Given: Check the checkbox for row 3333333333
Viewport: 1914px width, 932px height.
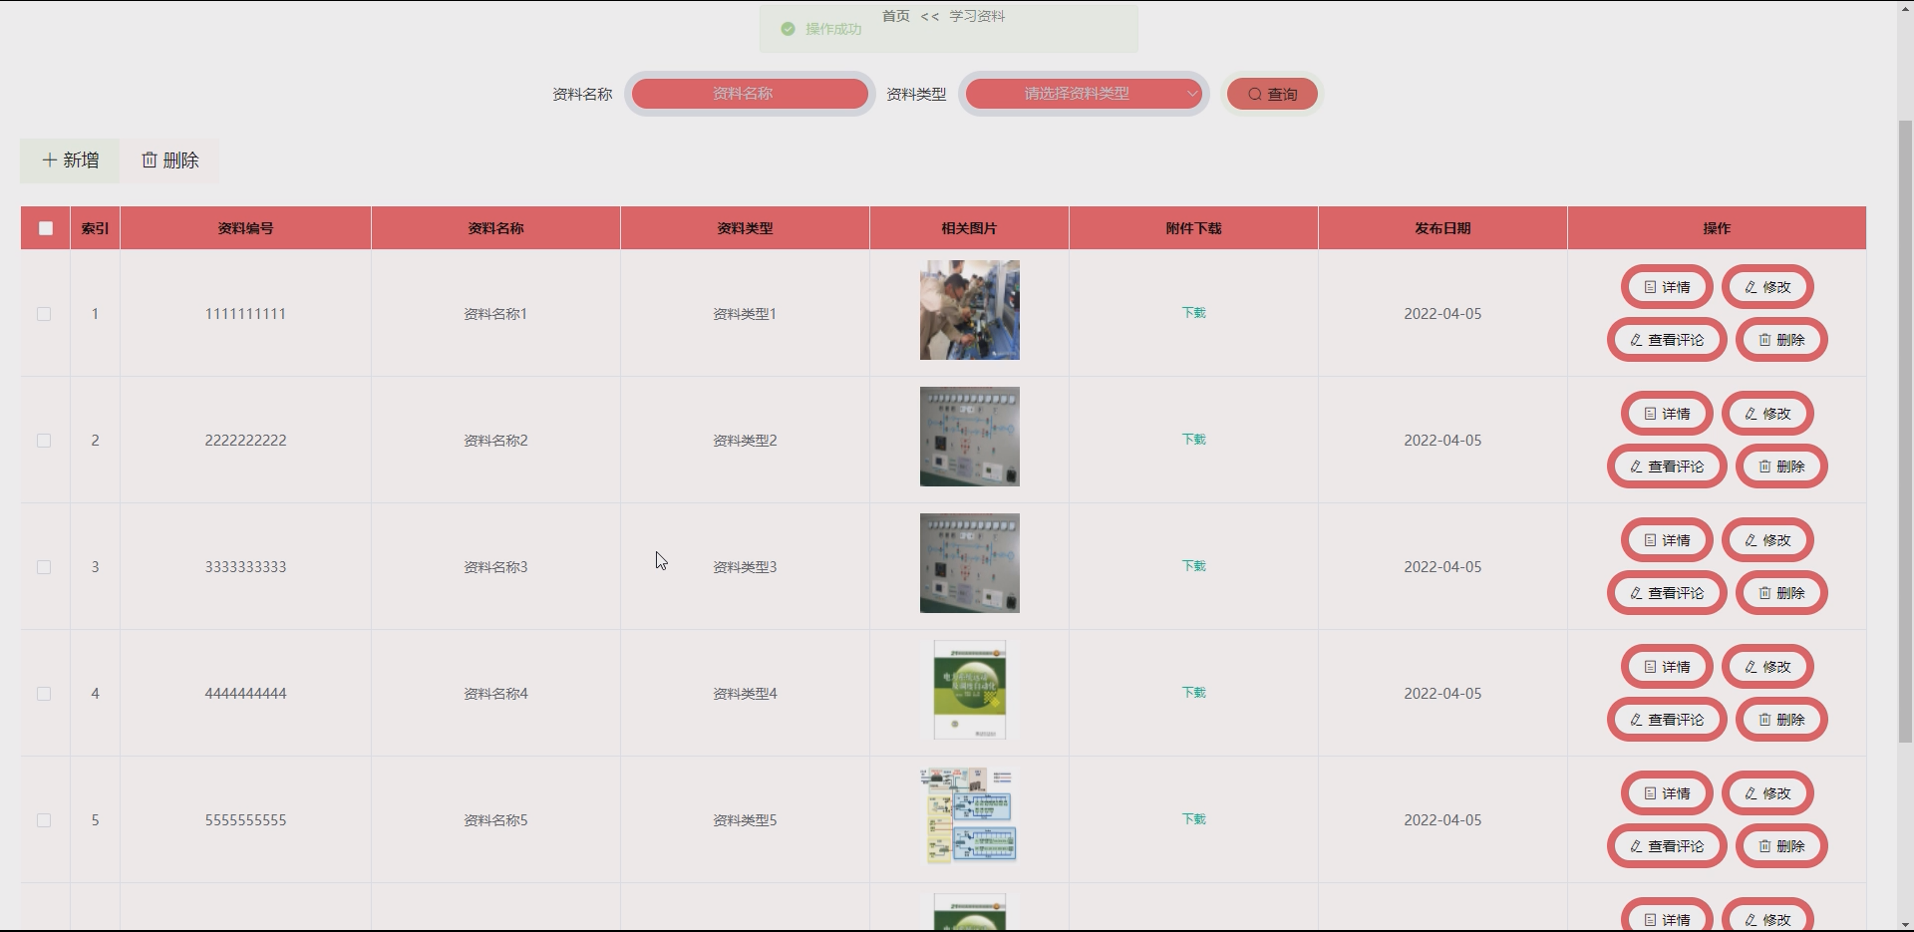Looking at the screenshot, I should click(x=44, y=567).
